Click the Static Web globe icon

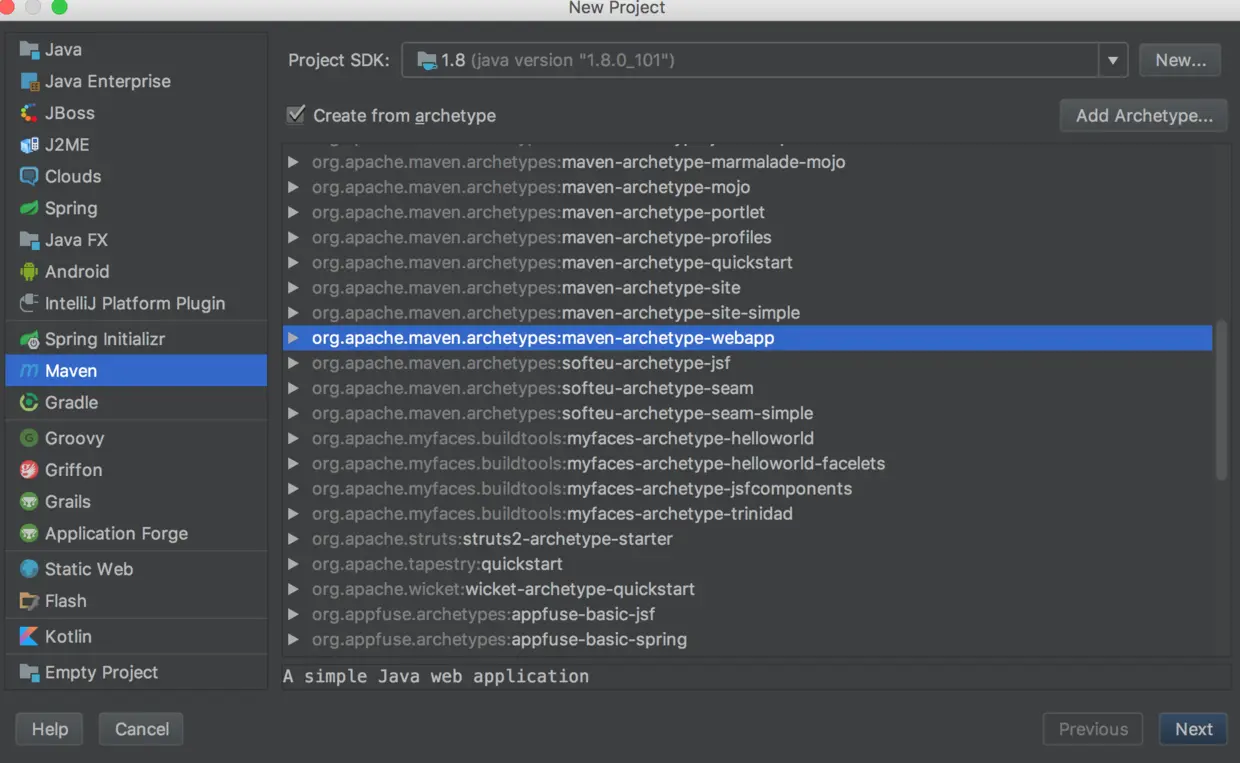[x=29, y=569]
